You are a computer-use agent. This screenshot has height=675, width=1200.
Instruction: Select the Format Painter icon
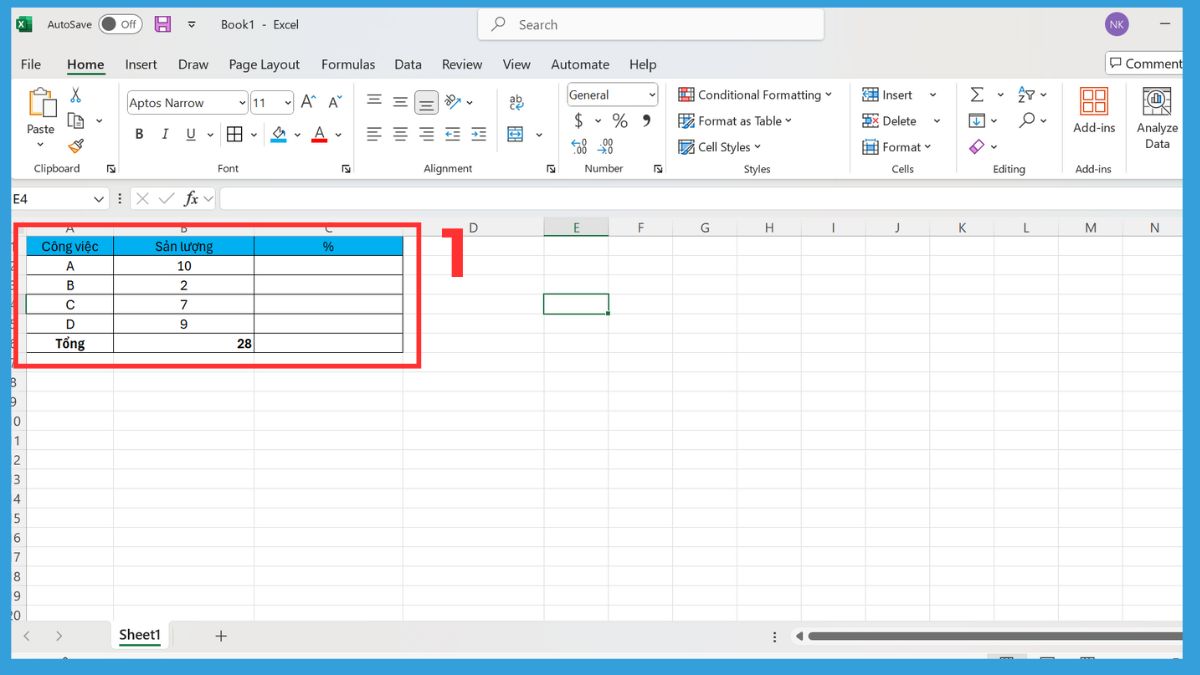click(x=76, y=146)
